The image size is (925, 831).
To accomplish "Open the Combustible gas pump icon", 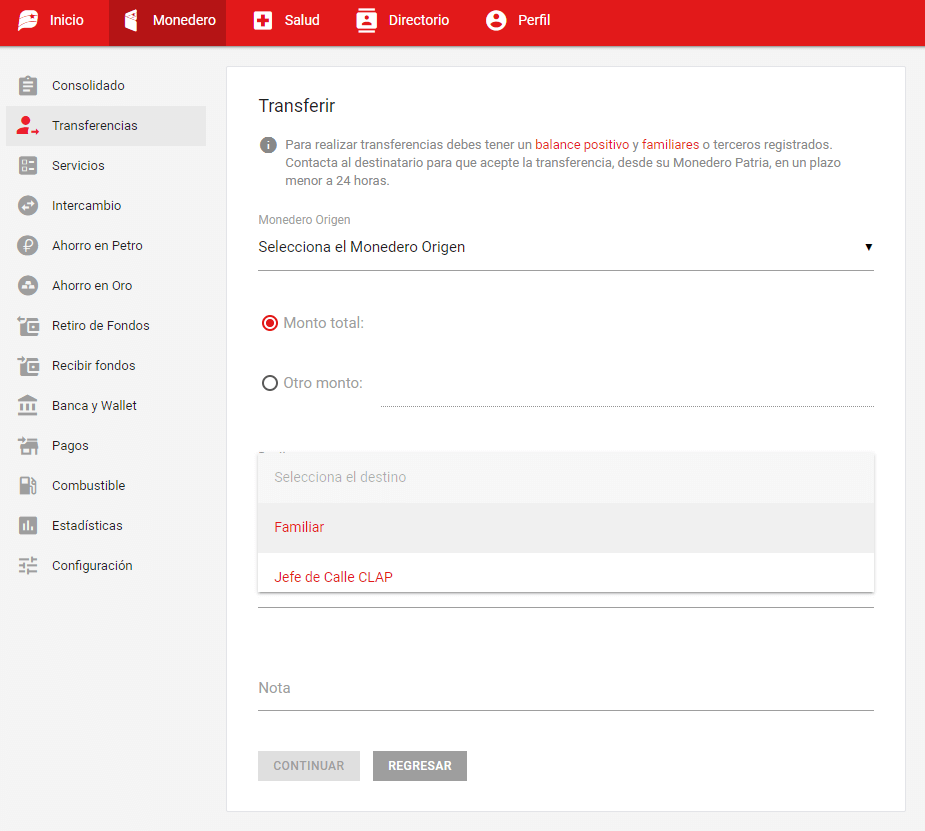I will [x=28, y=486].
